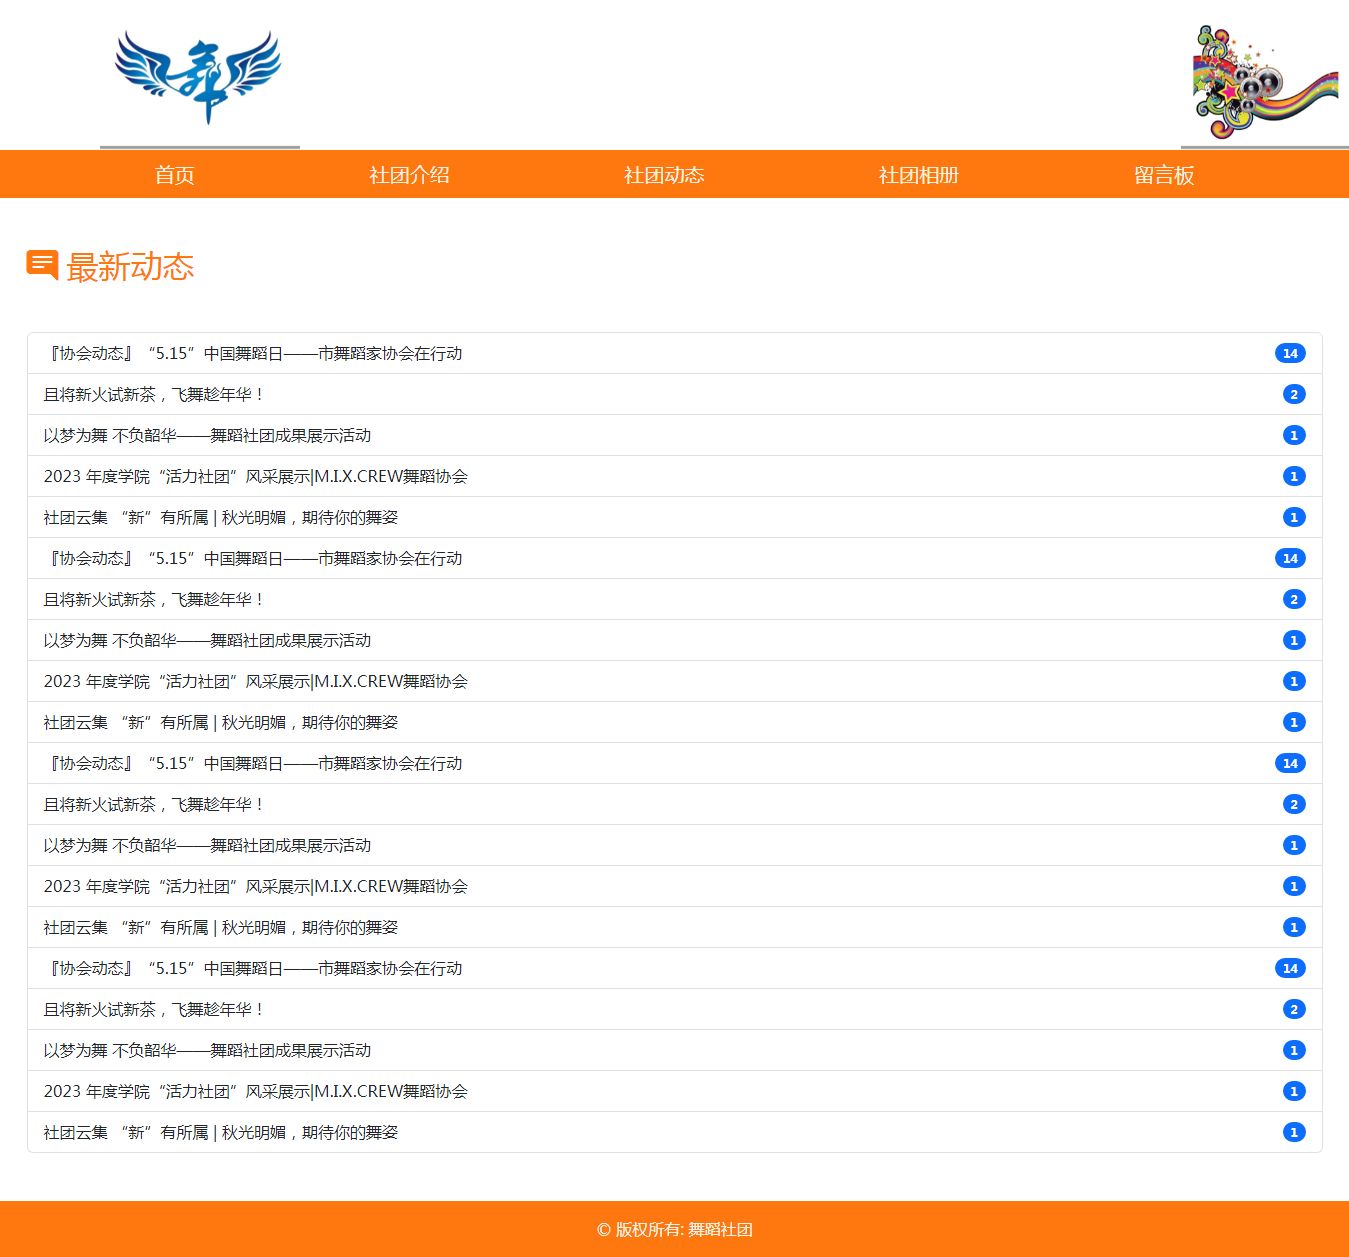Click the 1 badge in the last 以梦为舞 row
This screenshot has width=1349, height=1257.
pos(1294,1050)
